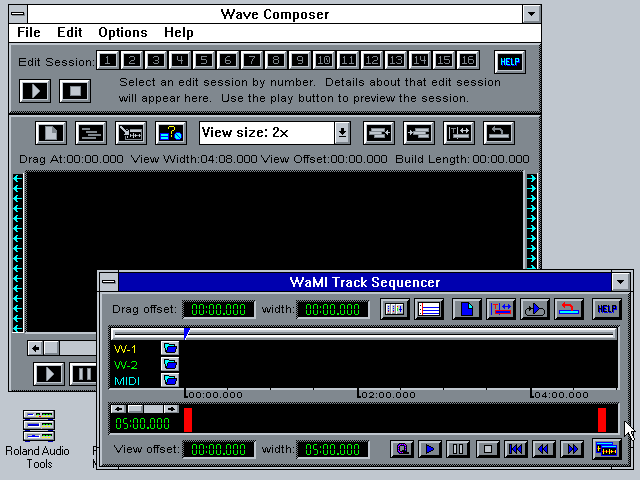Image resolution: width=640 pixels, height=480 pixels.
Task: Open the Edit menu in Wave Composer
Action: [x=69, y=32]
